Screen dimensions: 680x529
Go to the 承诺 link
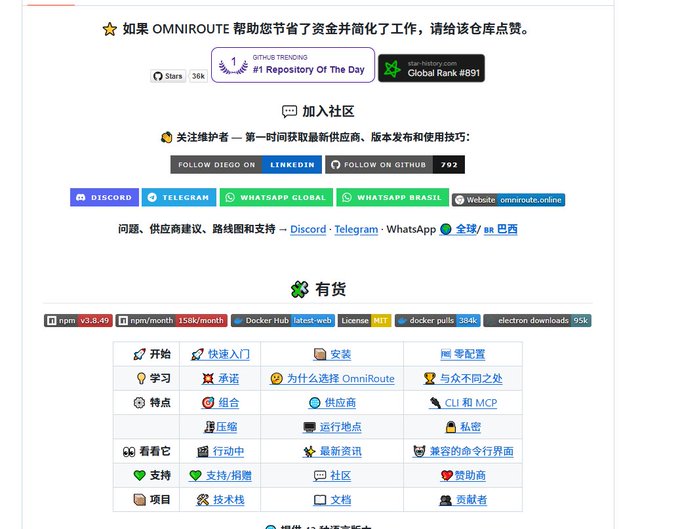[x=220, y=379]
